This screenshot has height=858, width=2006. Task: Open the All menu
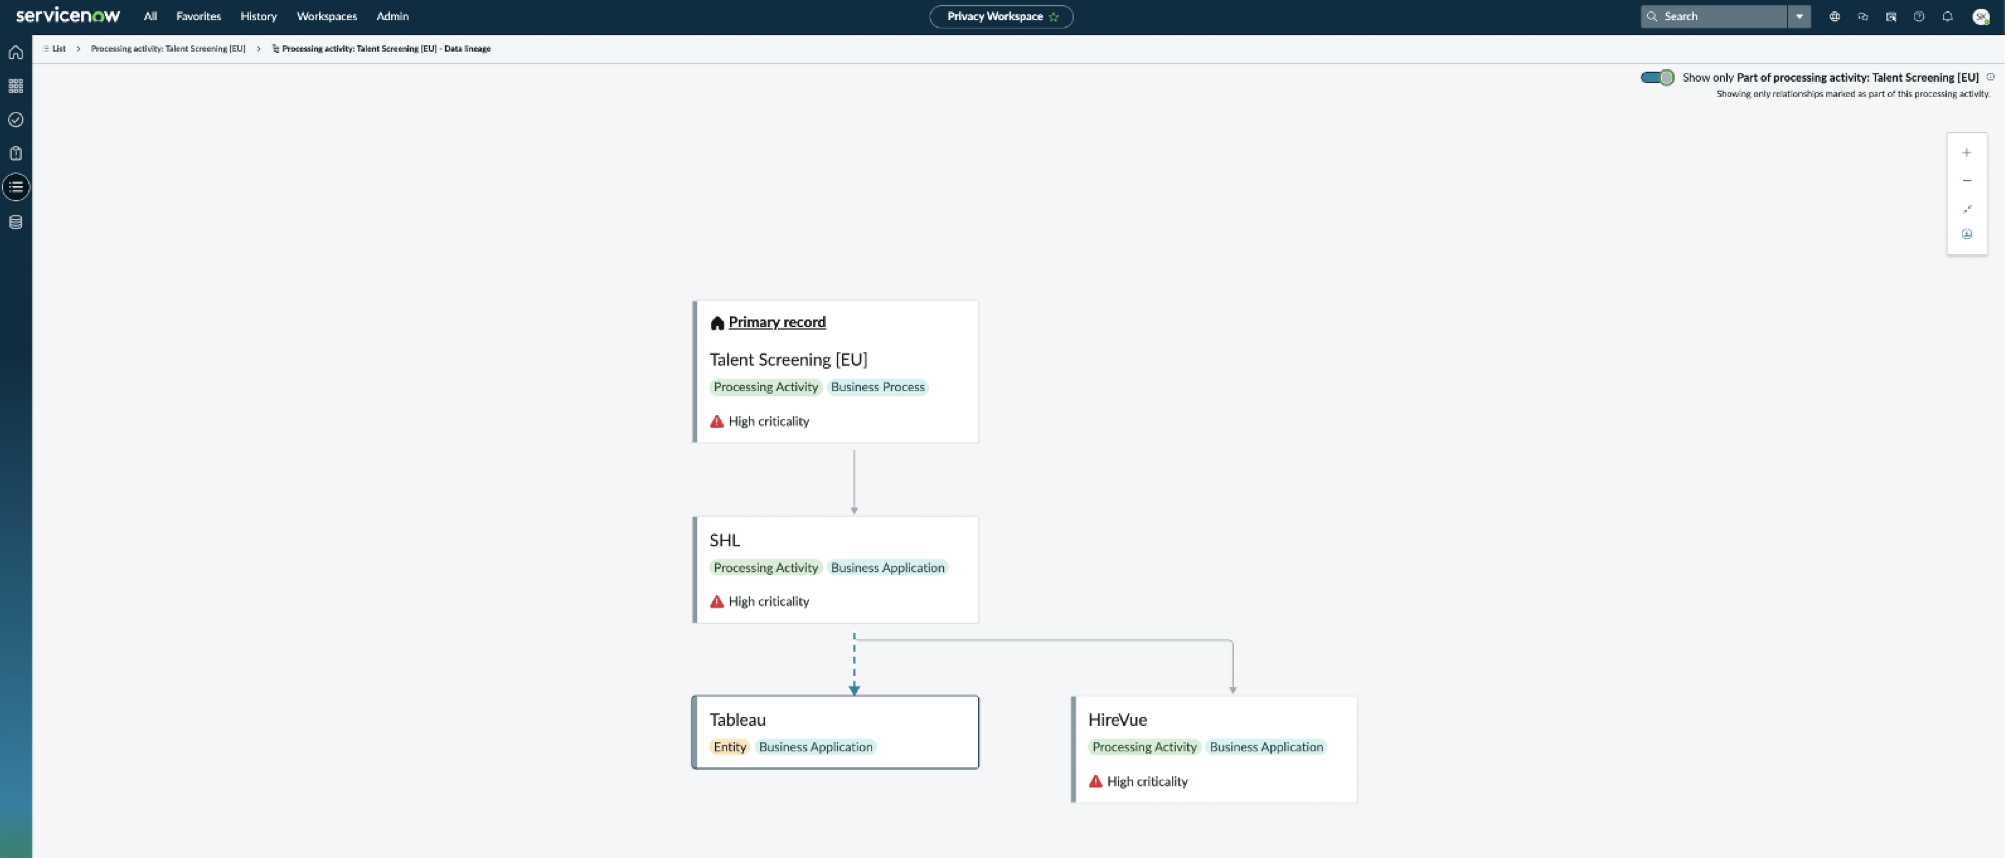pos(150,16)
